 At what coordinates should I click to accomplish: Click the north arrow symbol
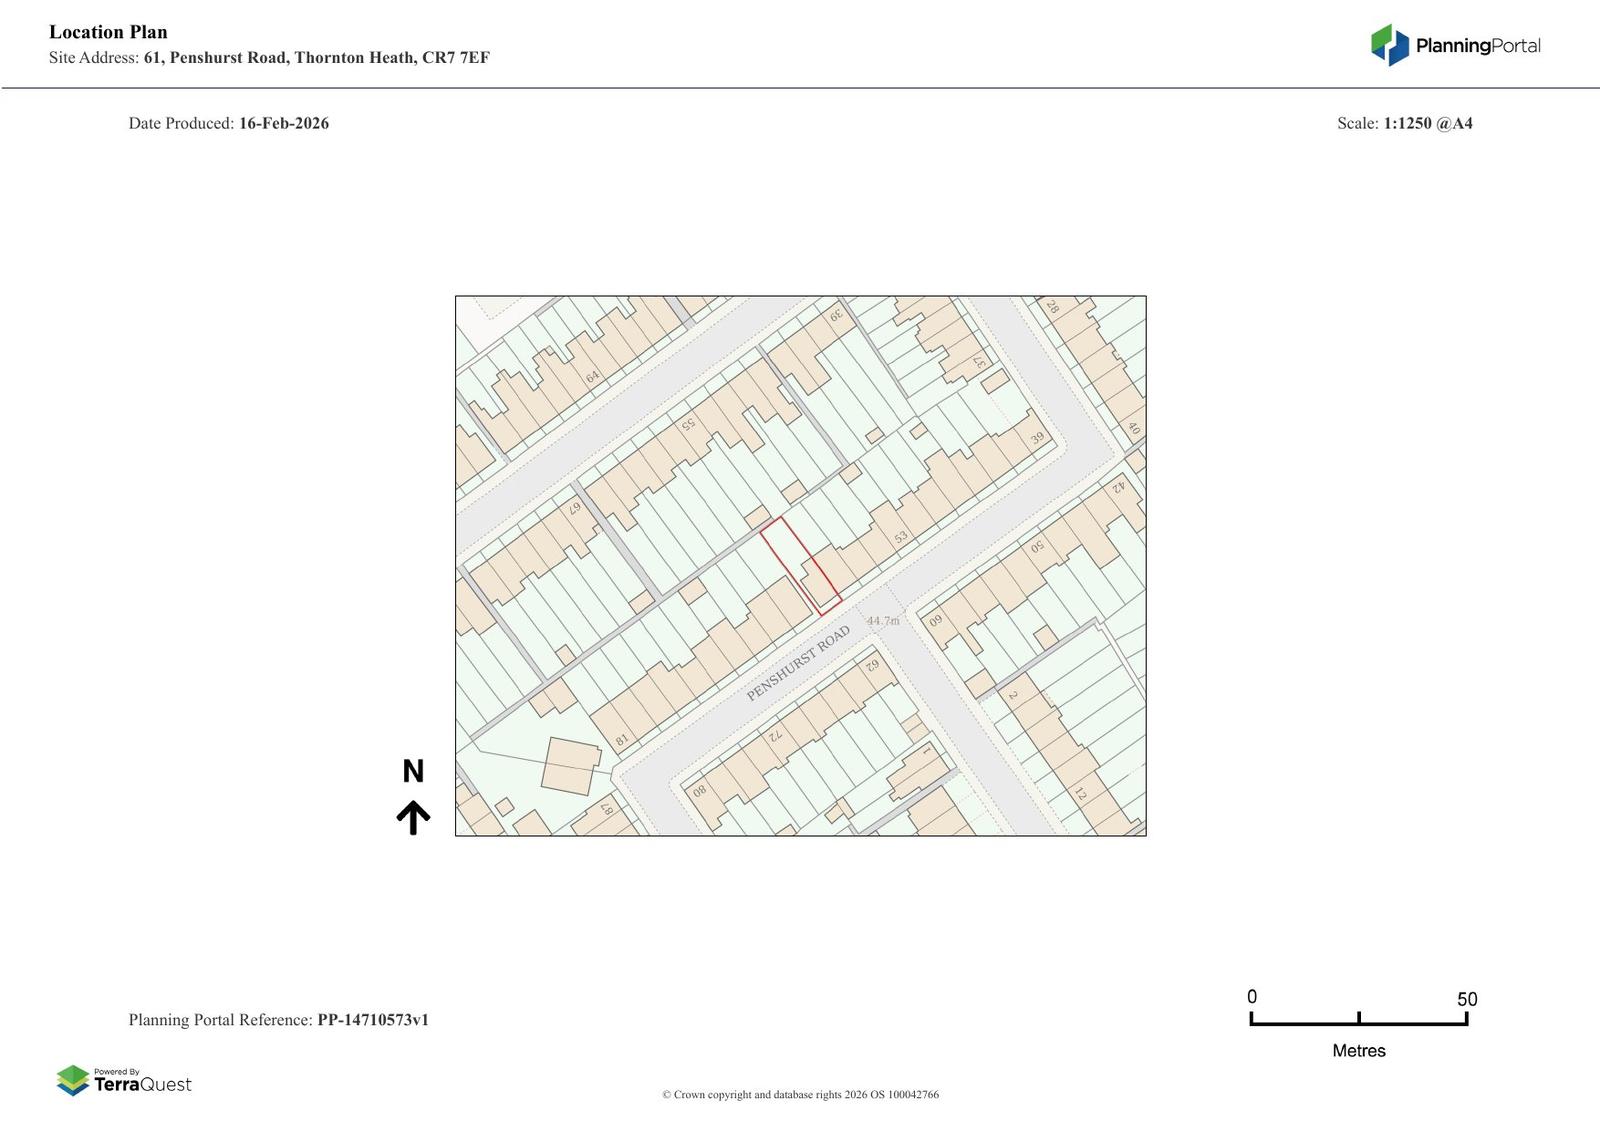(x=413, y=817)
